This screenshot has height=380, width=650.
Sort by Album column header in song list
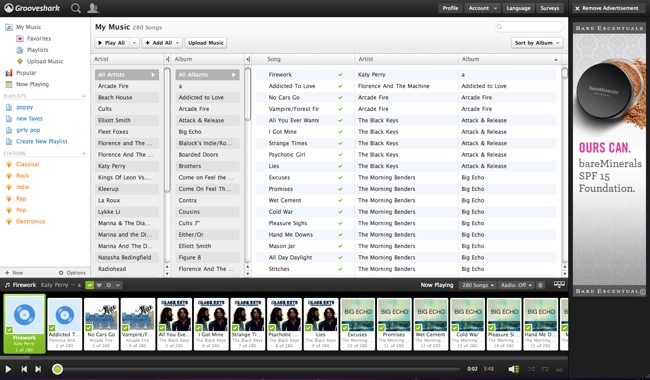471,59
